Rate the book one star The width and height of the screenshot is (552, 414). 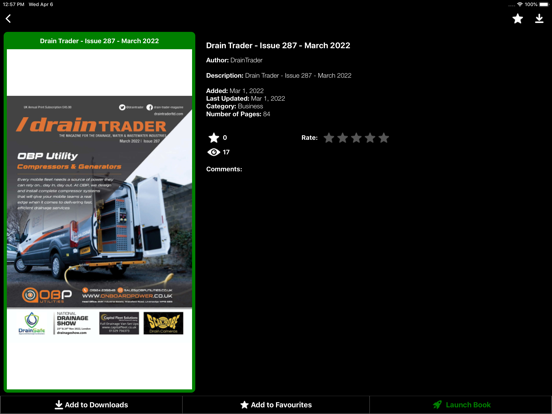pos(329,138)
